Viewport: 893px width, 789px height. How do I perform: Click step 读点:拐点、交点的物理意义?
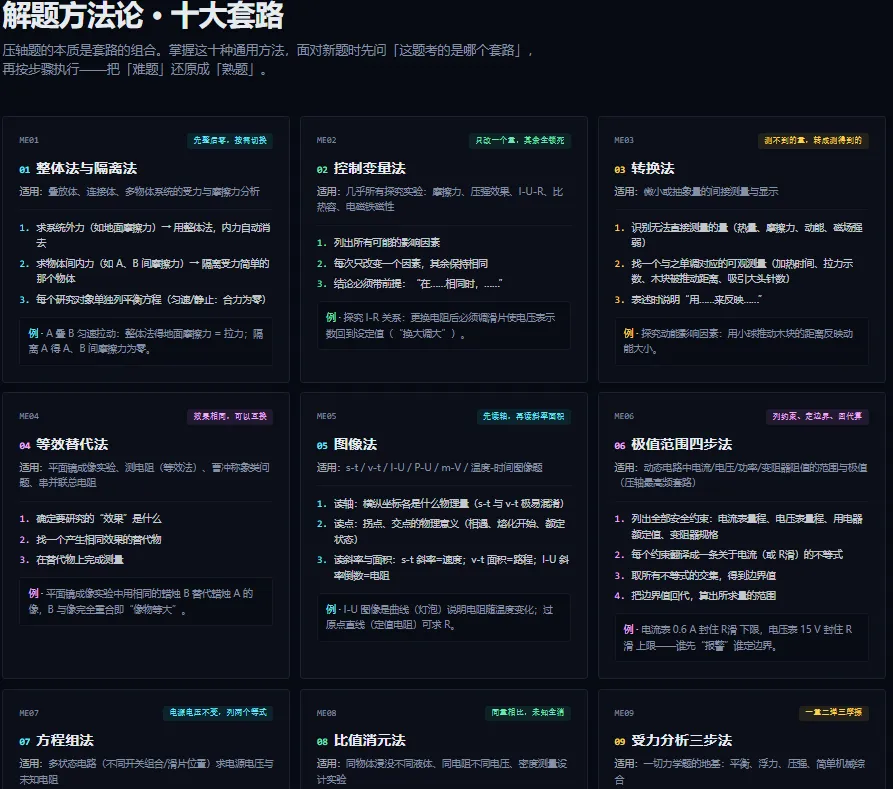(x=441, y=531)
